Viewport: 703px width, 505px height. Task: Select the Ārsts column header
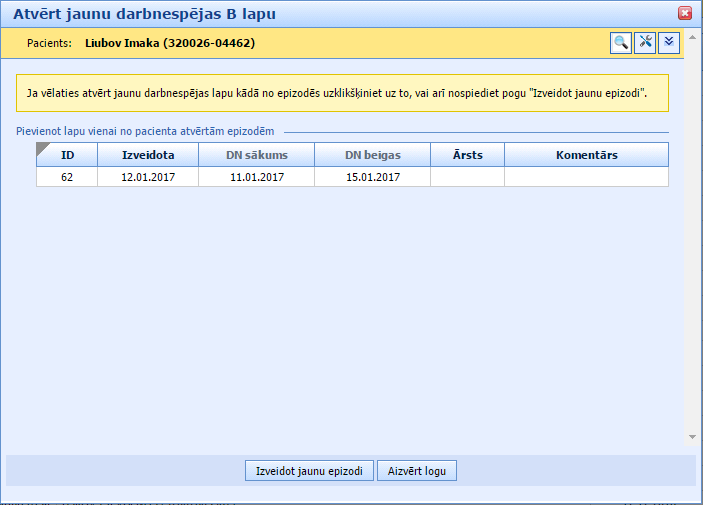(467, 155)
